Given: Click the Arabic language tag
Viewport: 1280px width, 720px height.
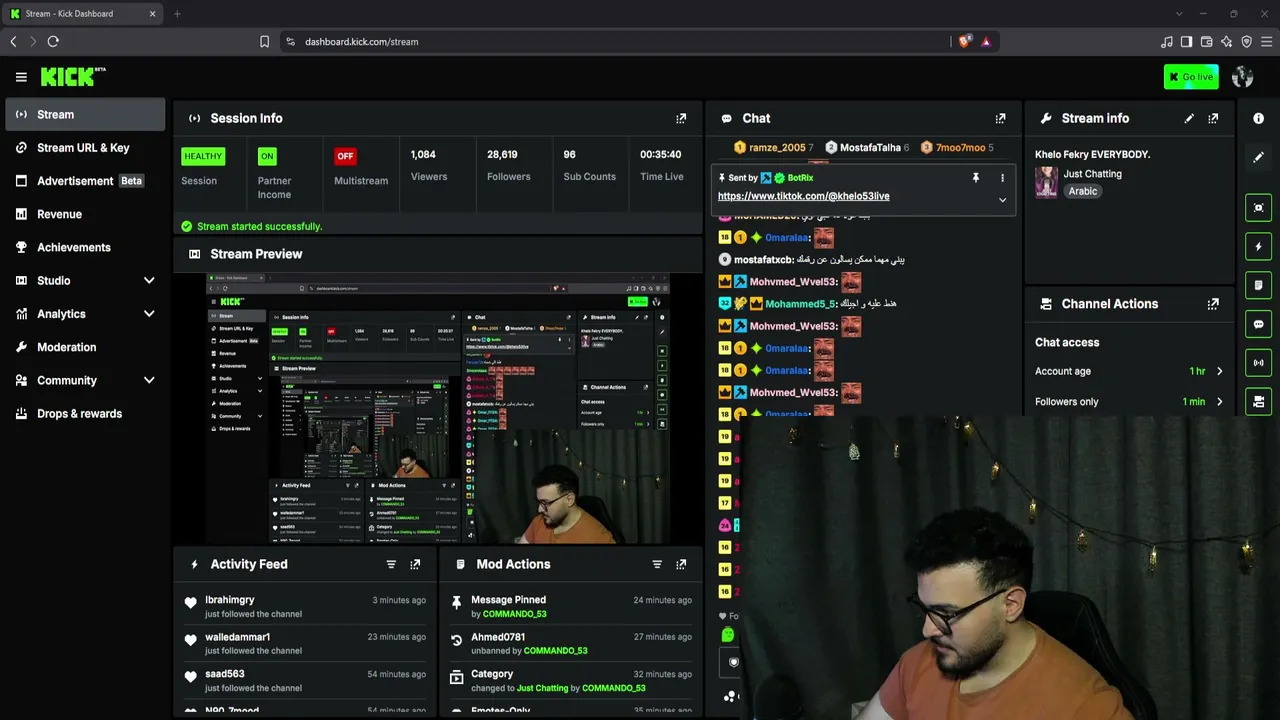Looking at the screenshot, I should click(x=1083, y=191).
